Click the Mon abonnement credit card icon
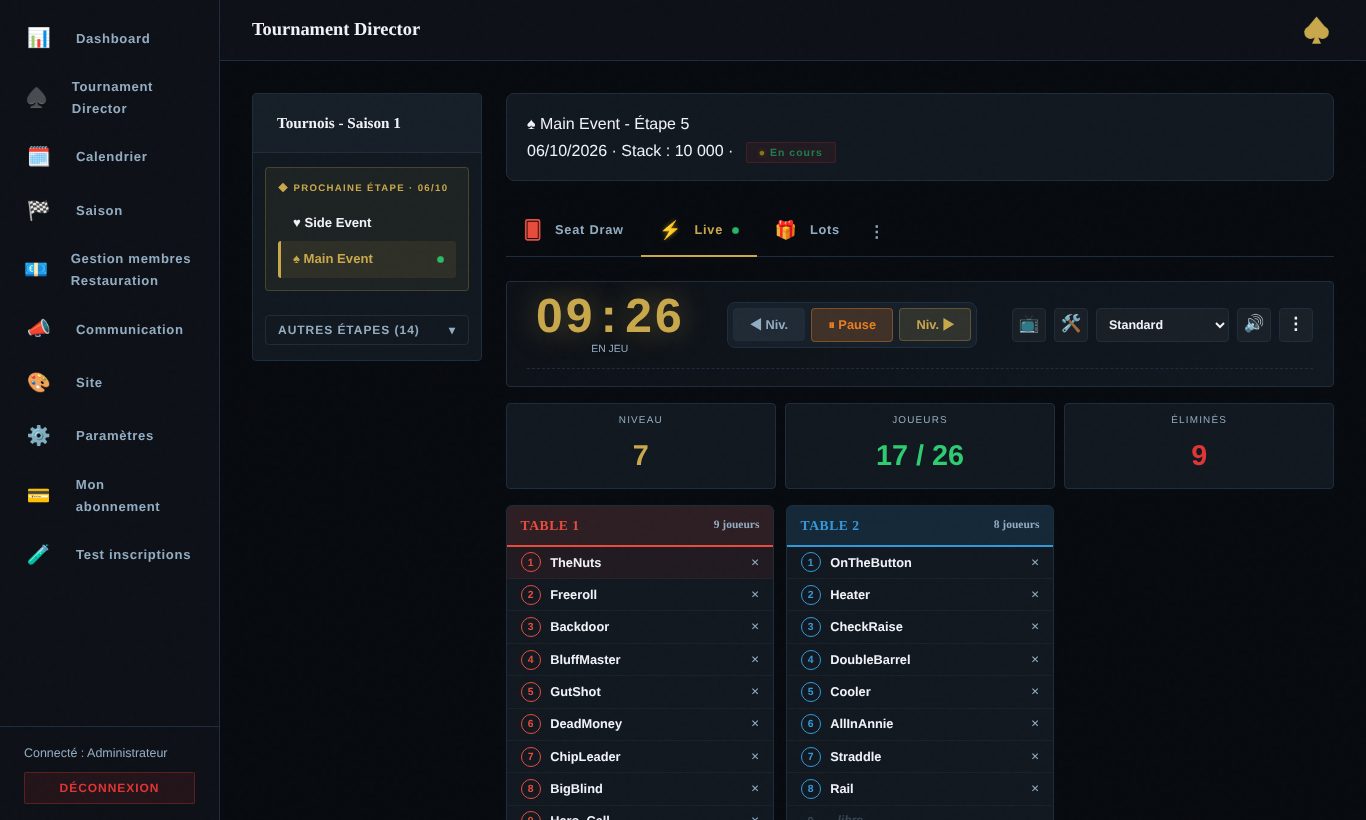Image resolution: width=1366 pixels, height=820 pixels. coord(38,495)
